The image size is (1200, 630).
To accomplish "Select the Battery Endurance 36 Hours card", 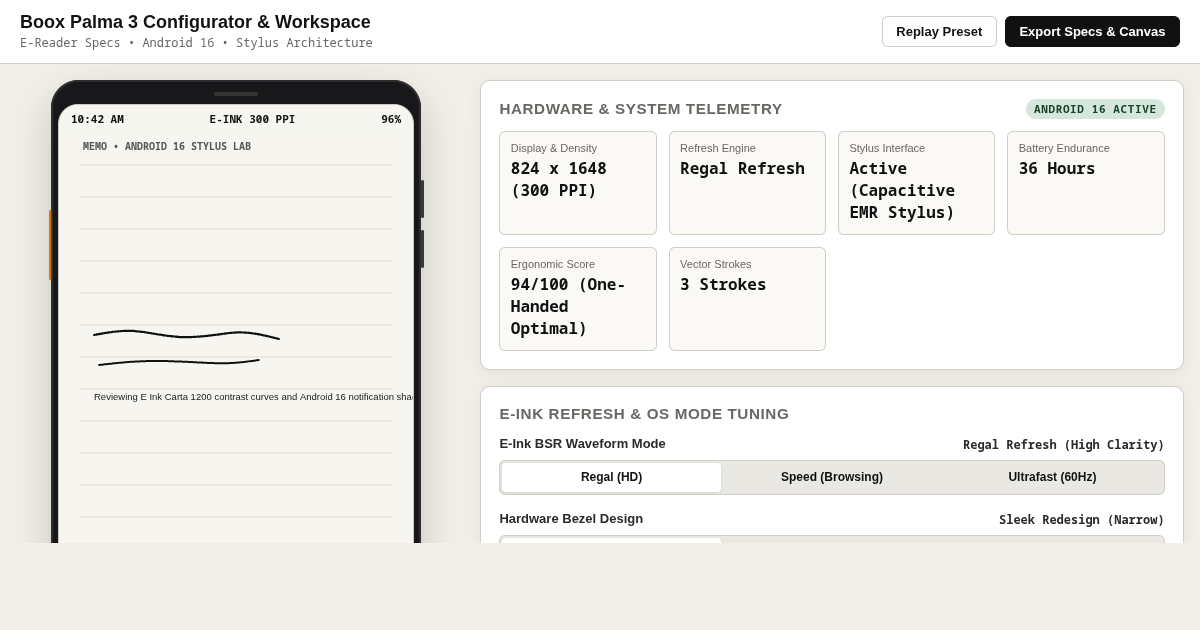I will pos(1086,183).
